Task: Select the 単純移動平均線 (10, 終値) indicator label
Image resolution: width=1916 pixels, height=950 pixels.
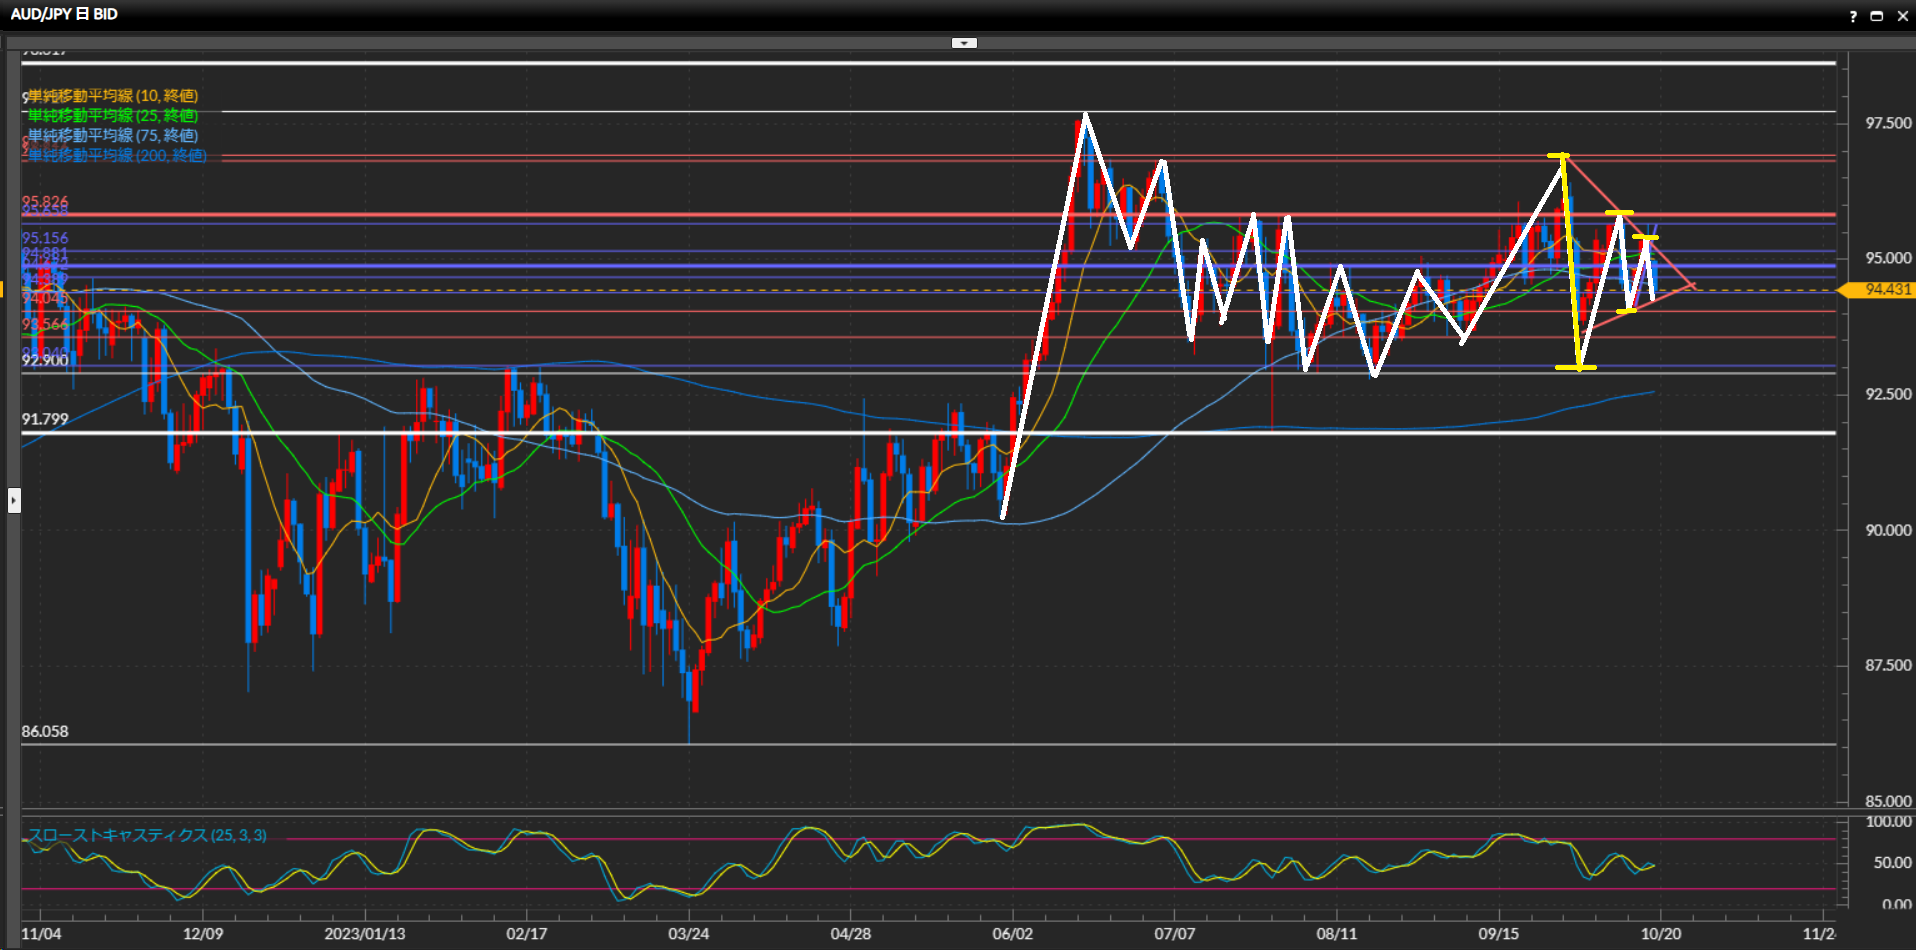Action: point(112,96)
